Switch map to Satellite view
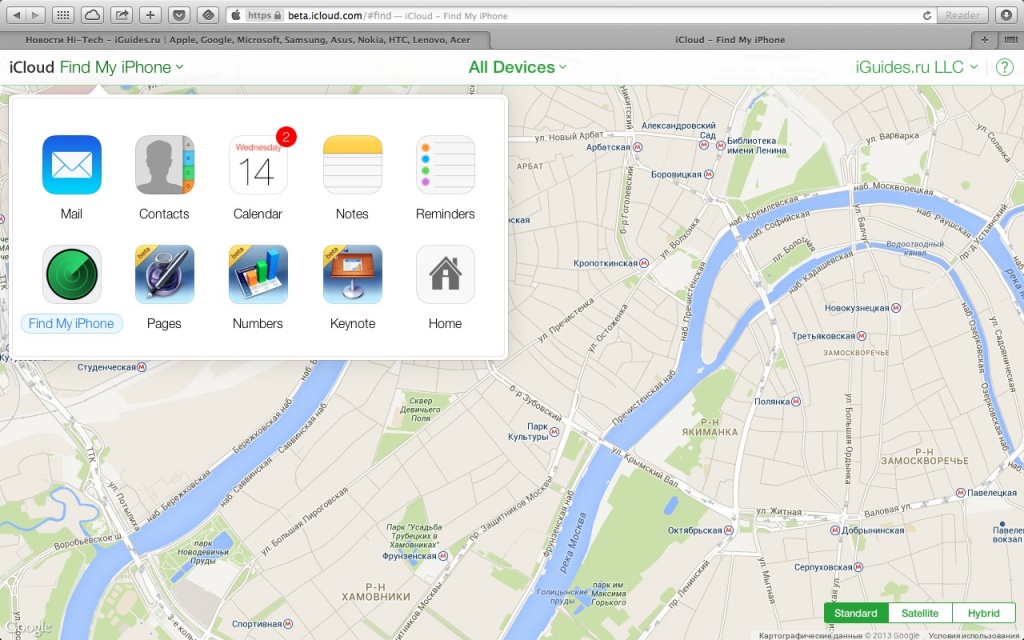This screenshot has width=1024, height=640. tap(920, 613)
